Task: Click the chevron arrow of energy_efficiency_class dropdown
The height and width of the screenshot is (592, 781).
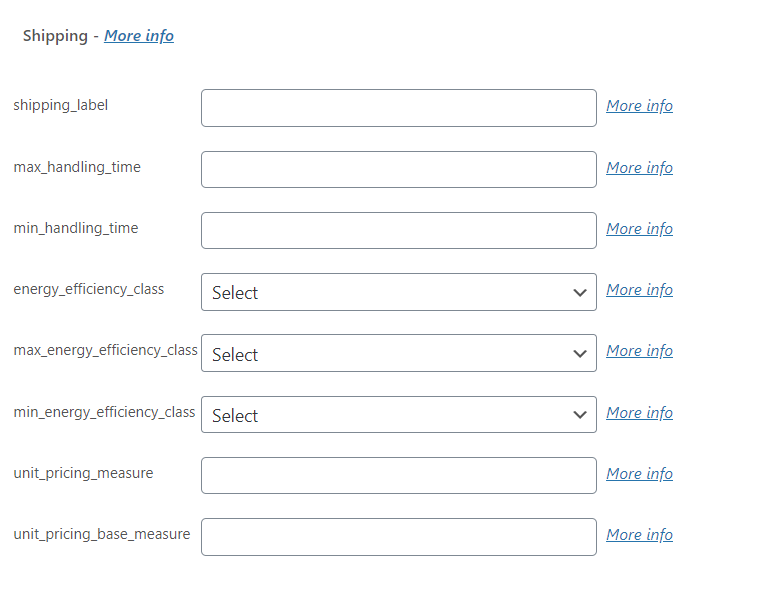Action: click(x=580, y=293)
